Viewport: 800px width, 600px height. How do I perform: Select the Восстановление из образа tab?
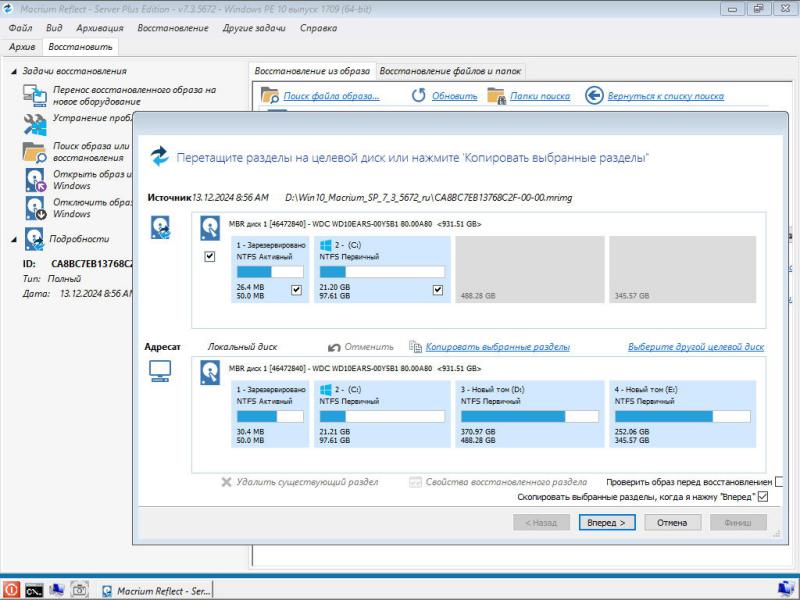tap(312, 71)
